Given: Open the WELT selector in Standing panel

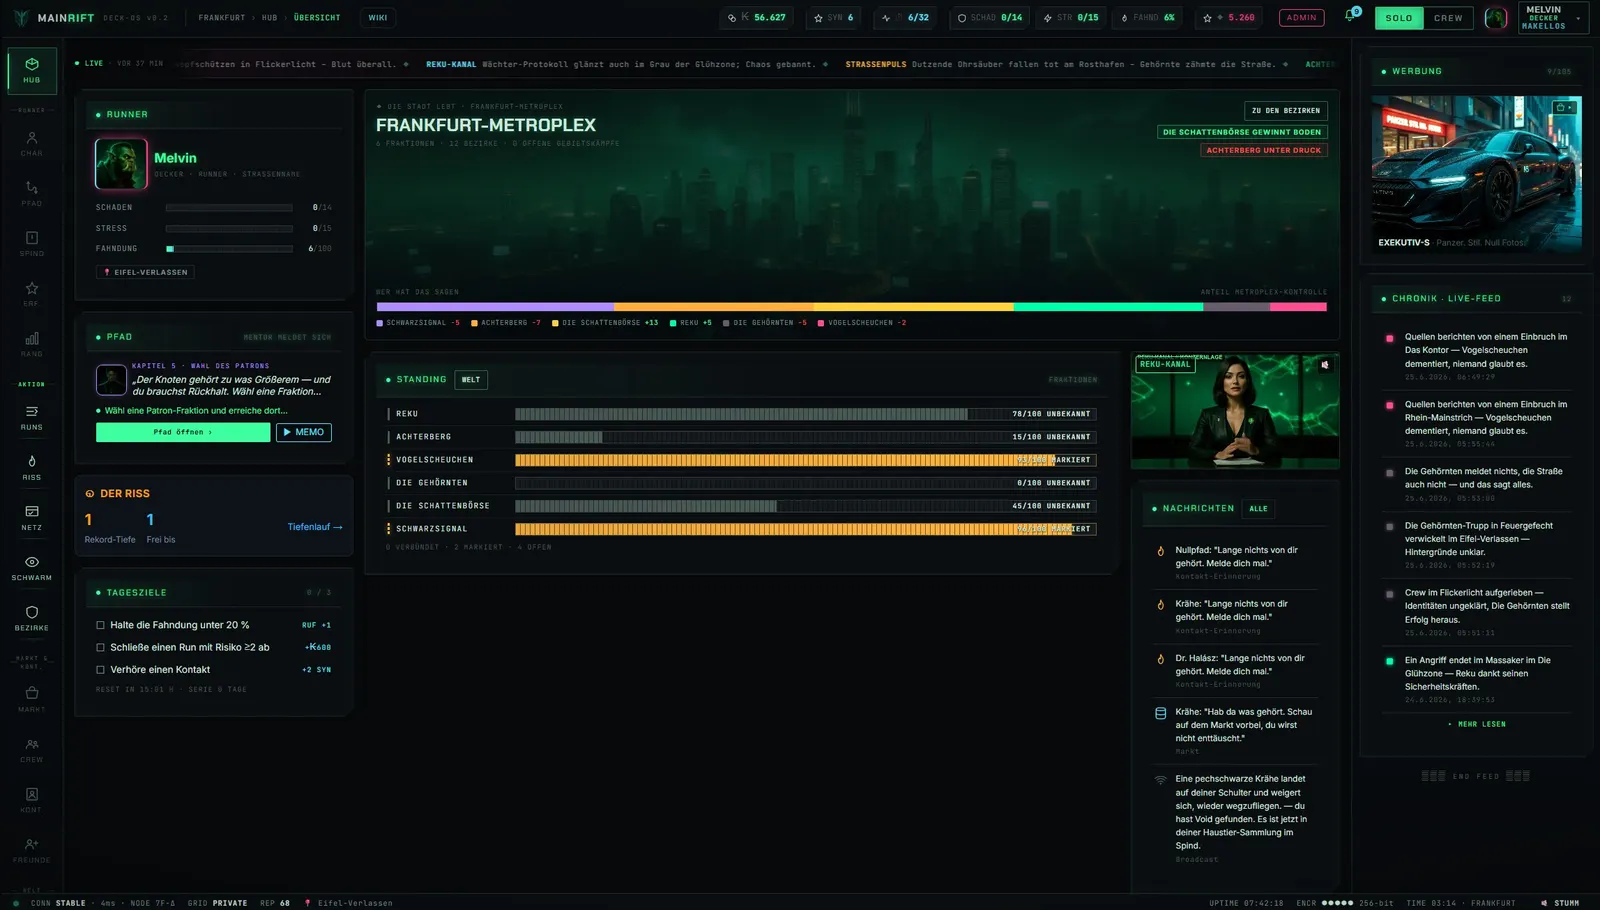Looking at the screenshot, I should (x=471, y=380).
